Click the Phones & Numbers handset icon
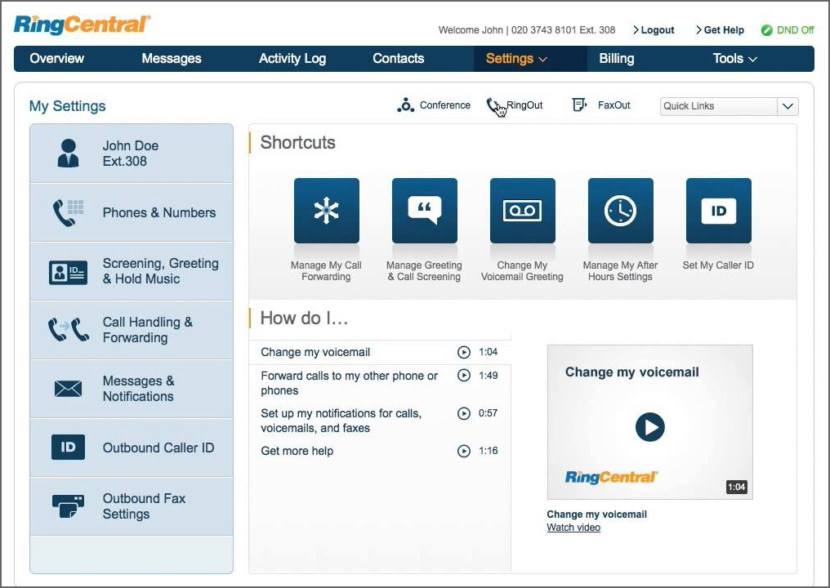Screen dimensions: 830x588 [x=68, y=213]
